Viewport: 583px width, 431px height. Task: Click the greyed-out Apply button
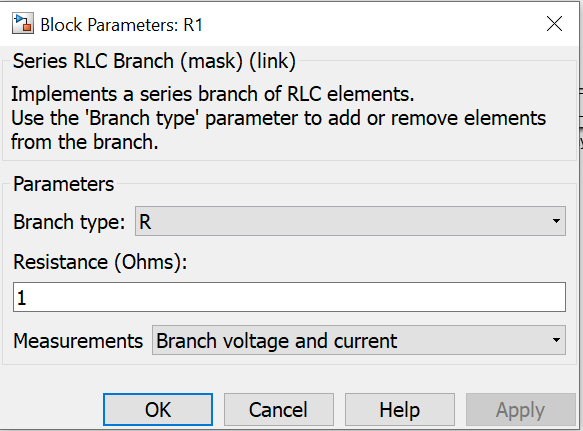point(521,409)
